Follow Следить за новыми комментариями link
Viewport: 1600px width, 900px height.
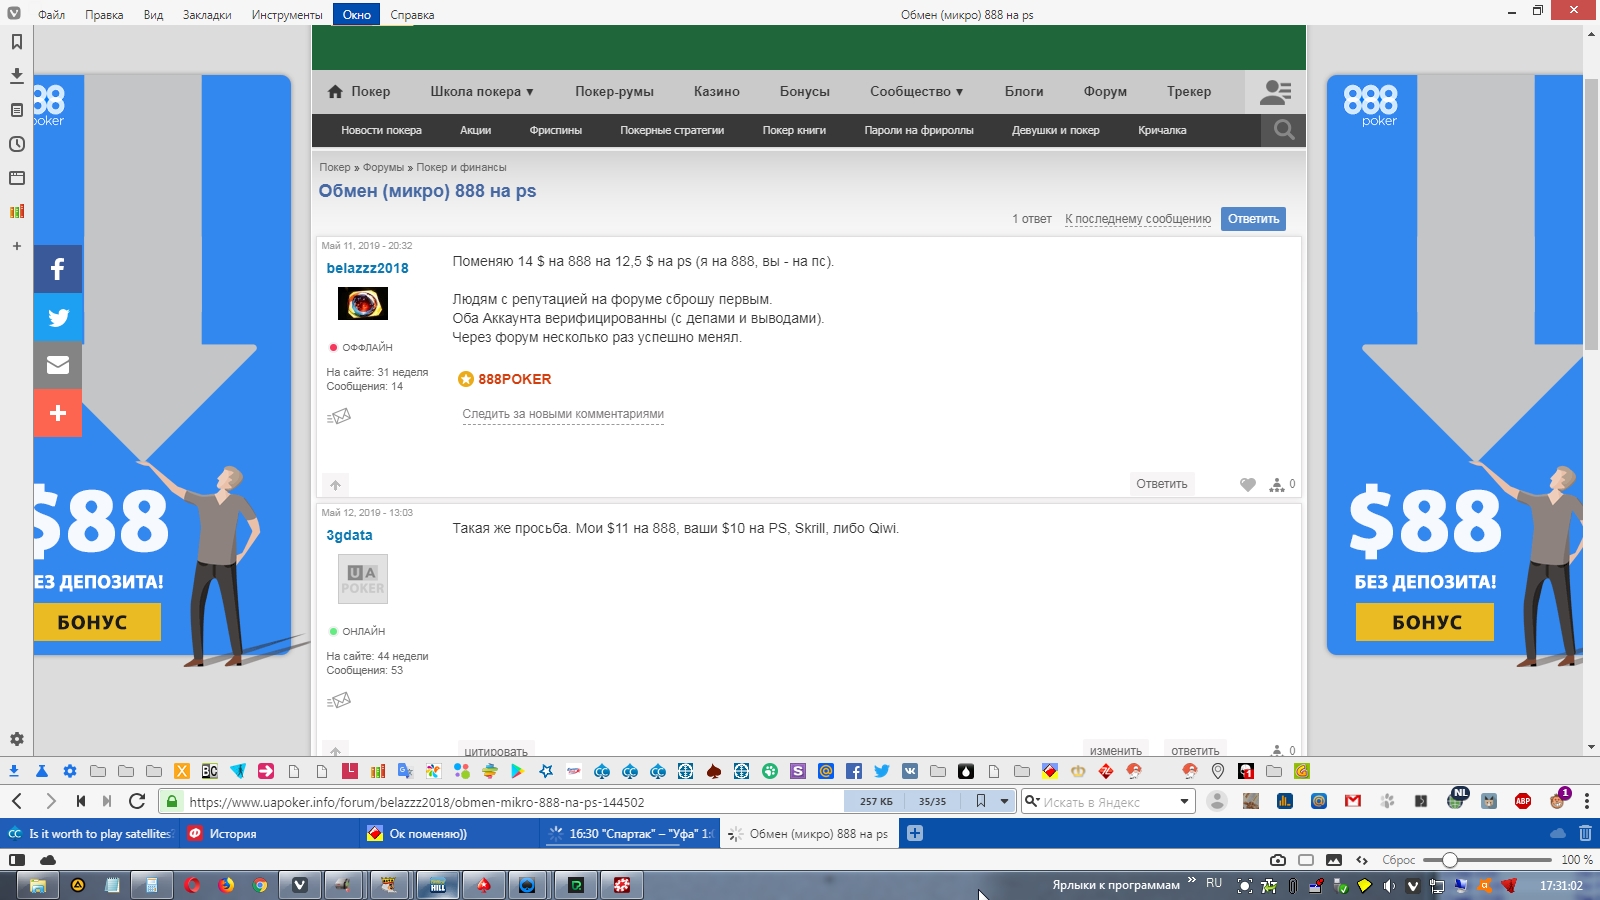tap(563, 414)
